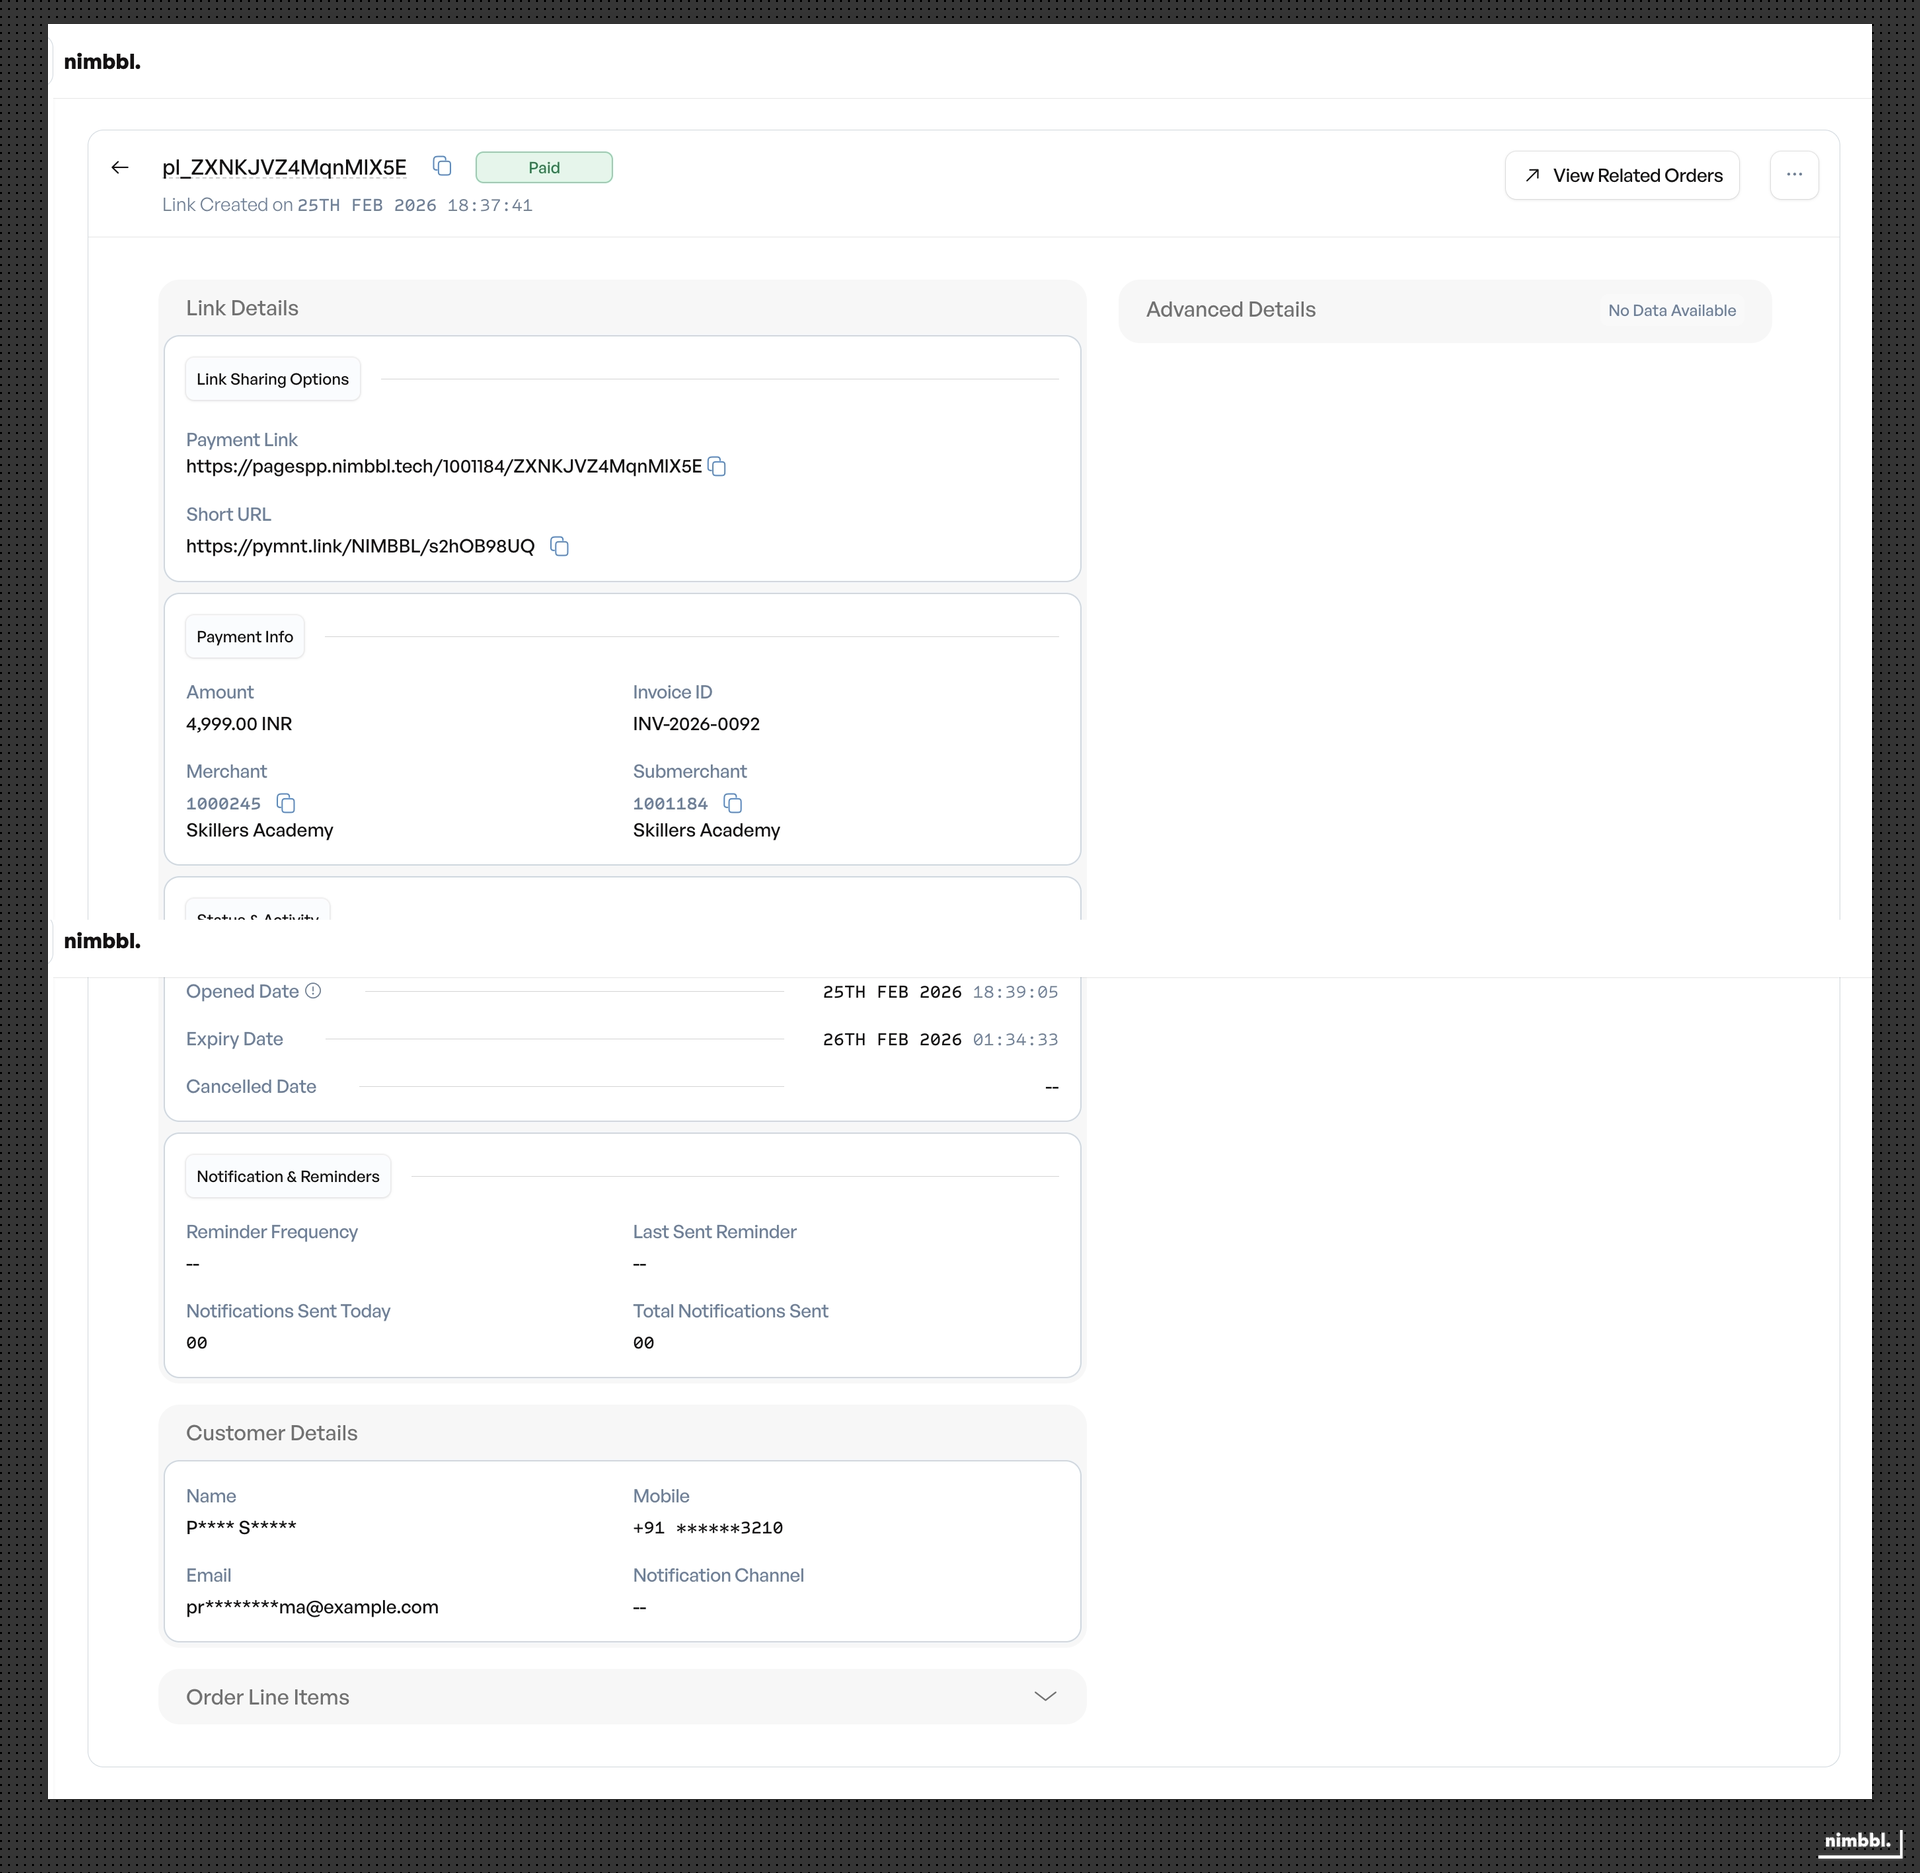Open the pagespp.nimbbl.tech payment link
1920x1873 pixels.
tap(444, 466)
